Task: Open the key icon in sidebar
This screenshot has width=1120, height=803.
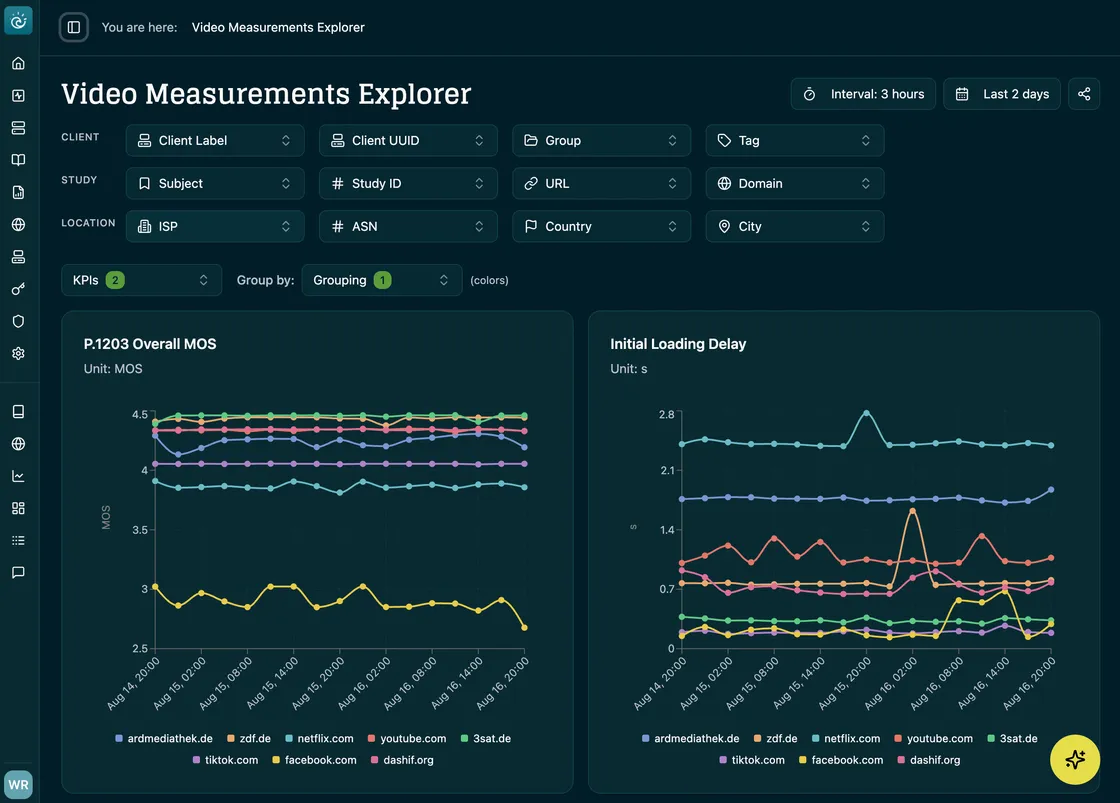Action: pyautogui.click(x=19, y=289)
